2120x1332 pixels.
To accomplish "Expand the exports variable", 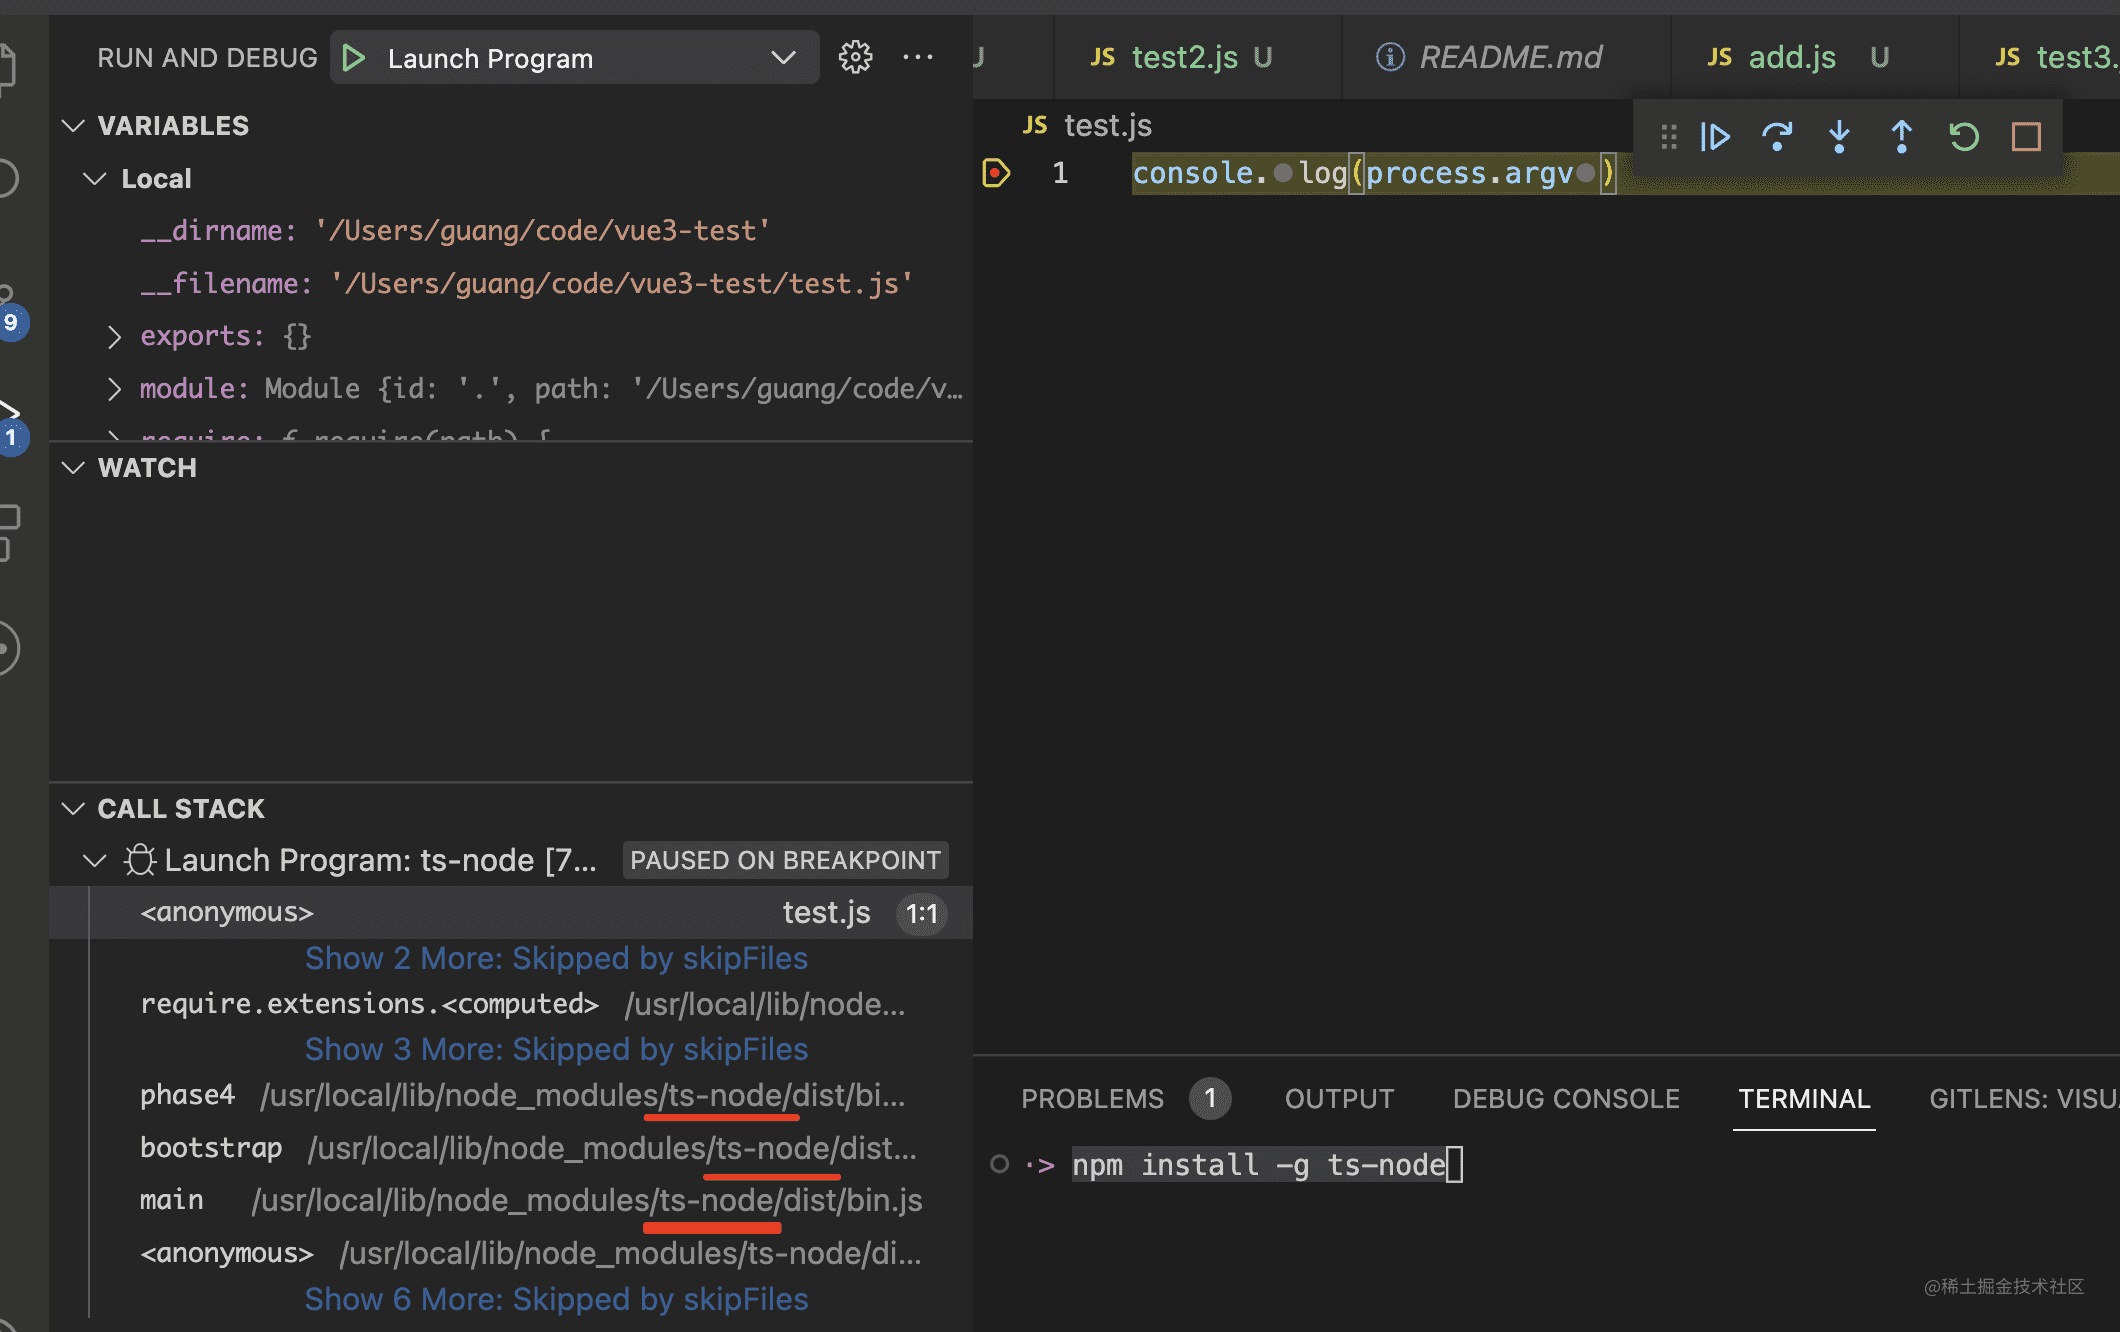I will point(114,337).
